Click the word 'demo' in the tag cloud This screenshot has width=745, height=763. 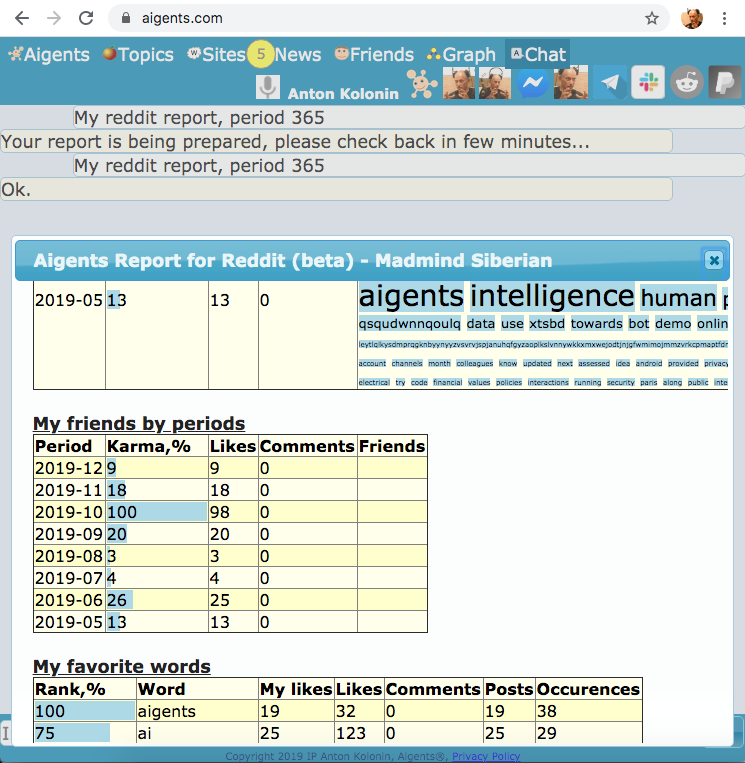673,324
